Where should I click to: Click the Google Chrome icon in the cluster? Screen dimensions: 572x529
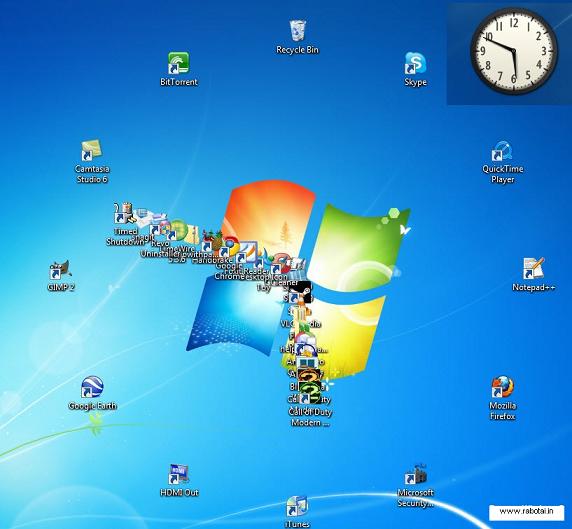[x=229, y=247]
